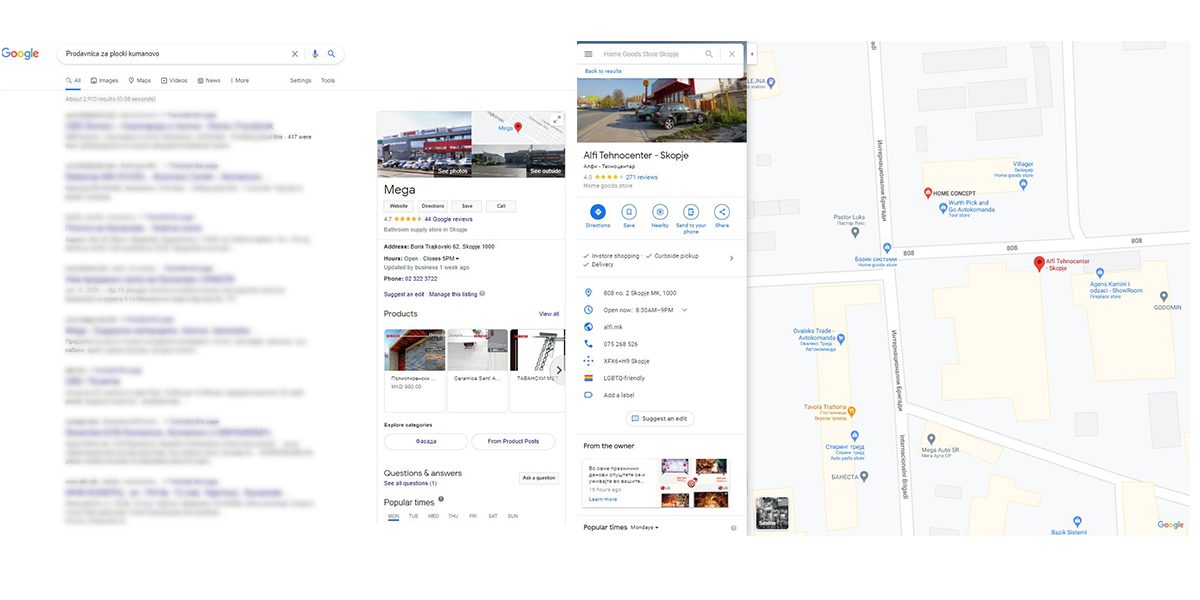The image size is (1200, 600).
Task: Toggle the In-store shopping attribute checkmark
Action: pyautogui.click(x=585, y=255)
